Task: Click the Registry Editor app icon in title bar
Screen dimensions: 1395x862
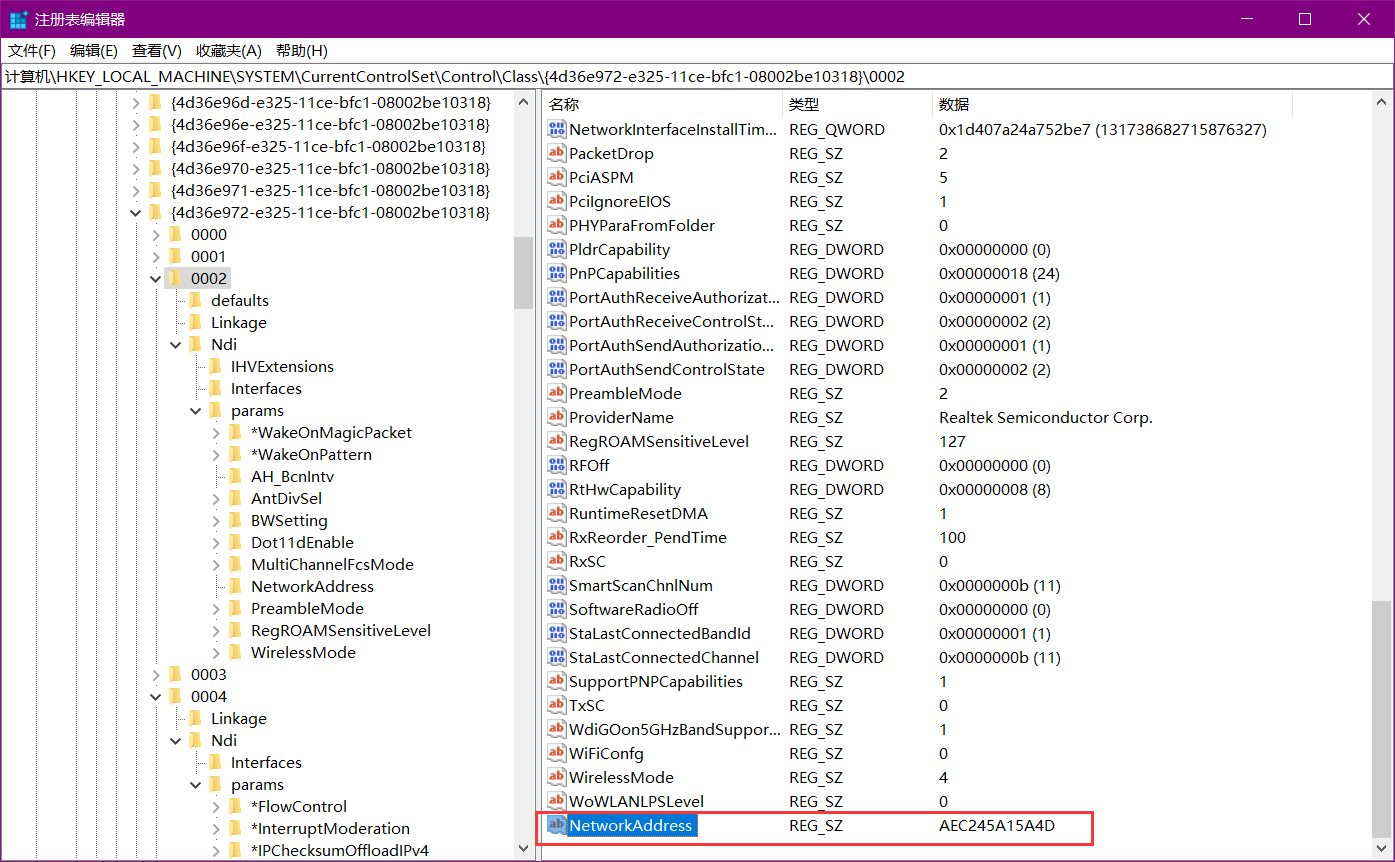Action: [18, 19]
